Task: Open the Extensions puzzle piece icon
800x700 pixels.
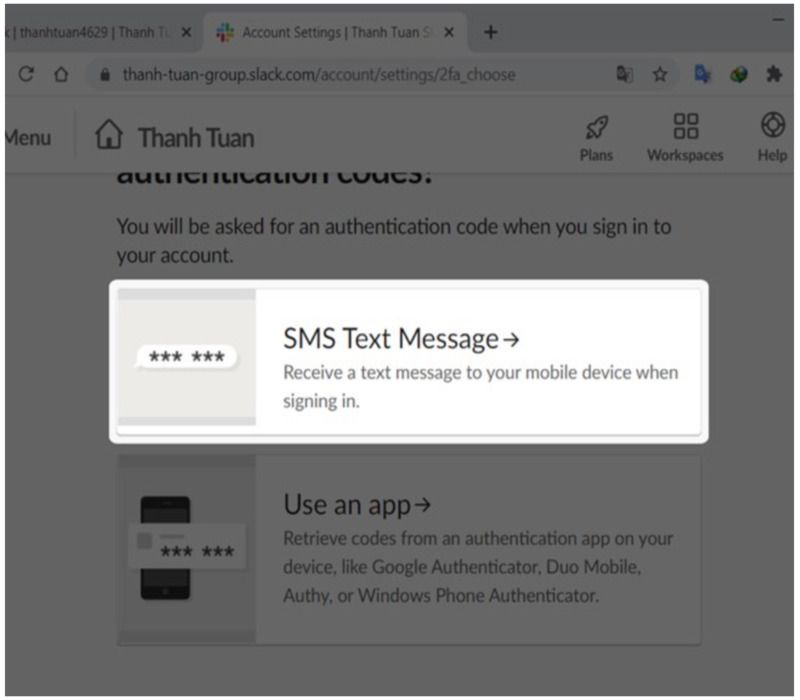Action: click(774, 74)
